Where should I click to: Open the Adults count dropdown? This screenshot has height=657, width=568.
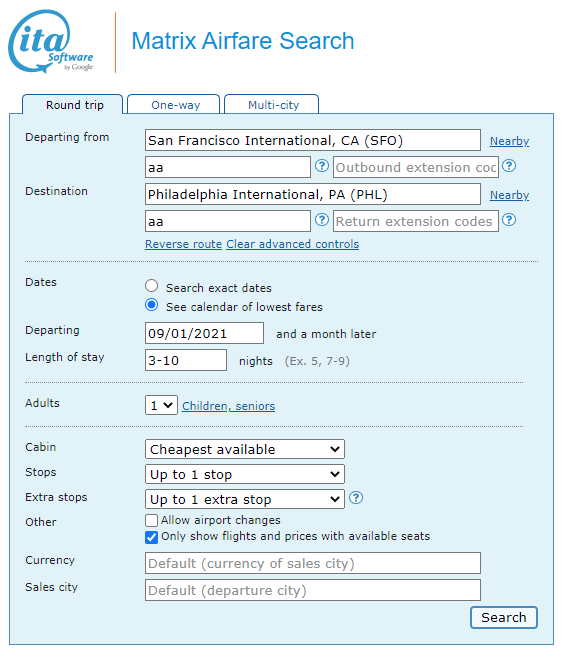pyautogui.click(x=161, y=405)
